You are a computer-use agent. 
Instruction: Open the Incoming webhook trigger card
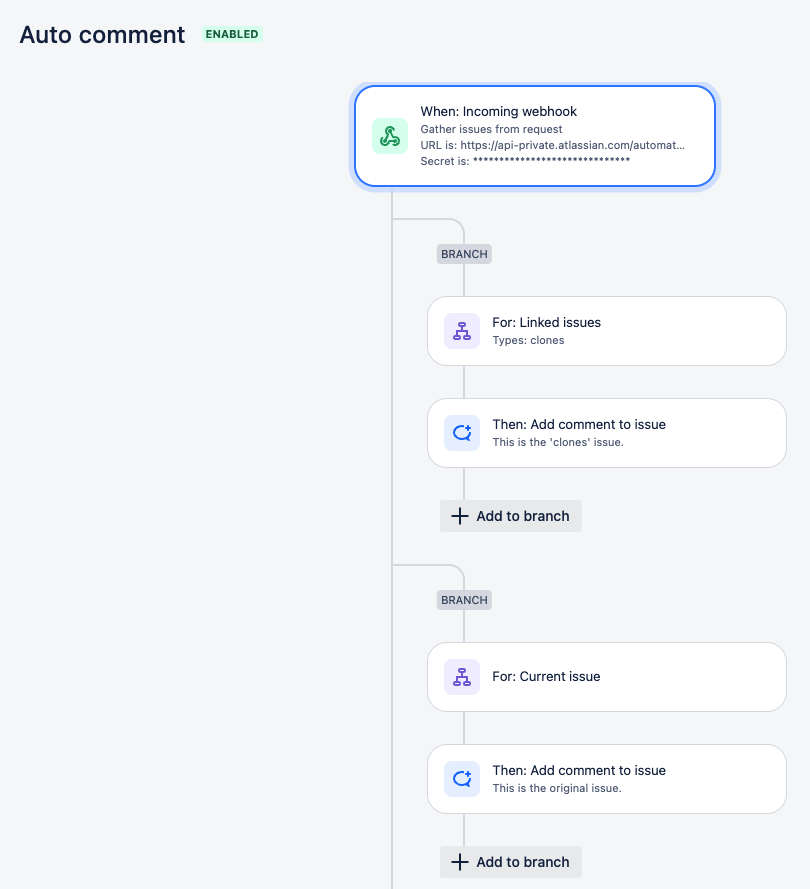click(x=535, y=136)
